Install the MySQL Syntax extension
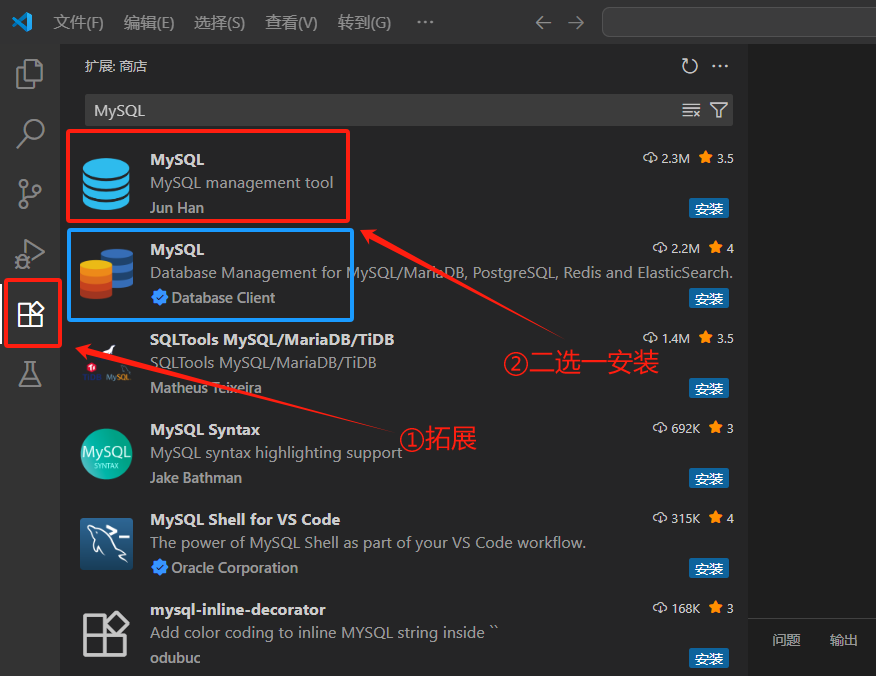876x676 pixels. pyautogui.click(x=708, y=478)
